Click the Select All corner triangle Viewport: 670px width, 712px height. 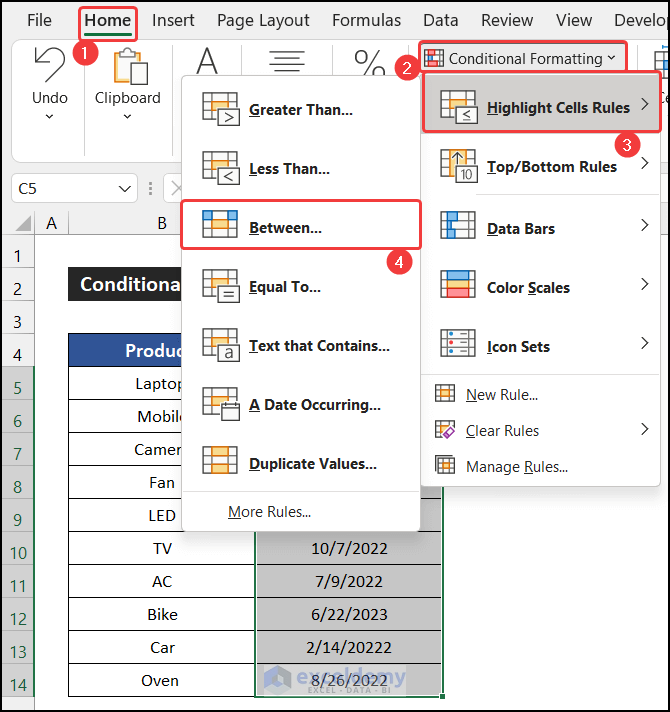coord(23,223)
